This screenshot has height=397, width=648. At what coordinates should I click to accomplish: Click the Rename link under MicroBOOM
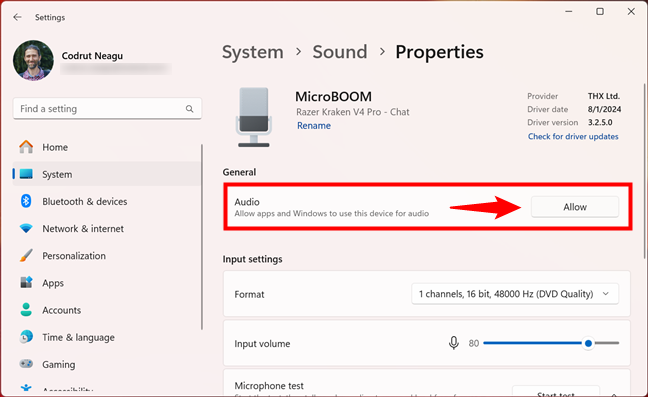pos(314,126)
